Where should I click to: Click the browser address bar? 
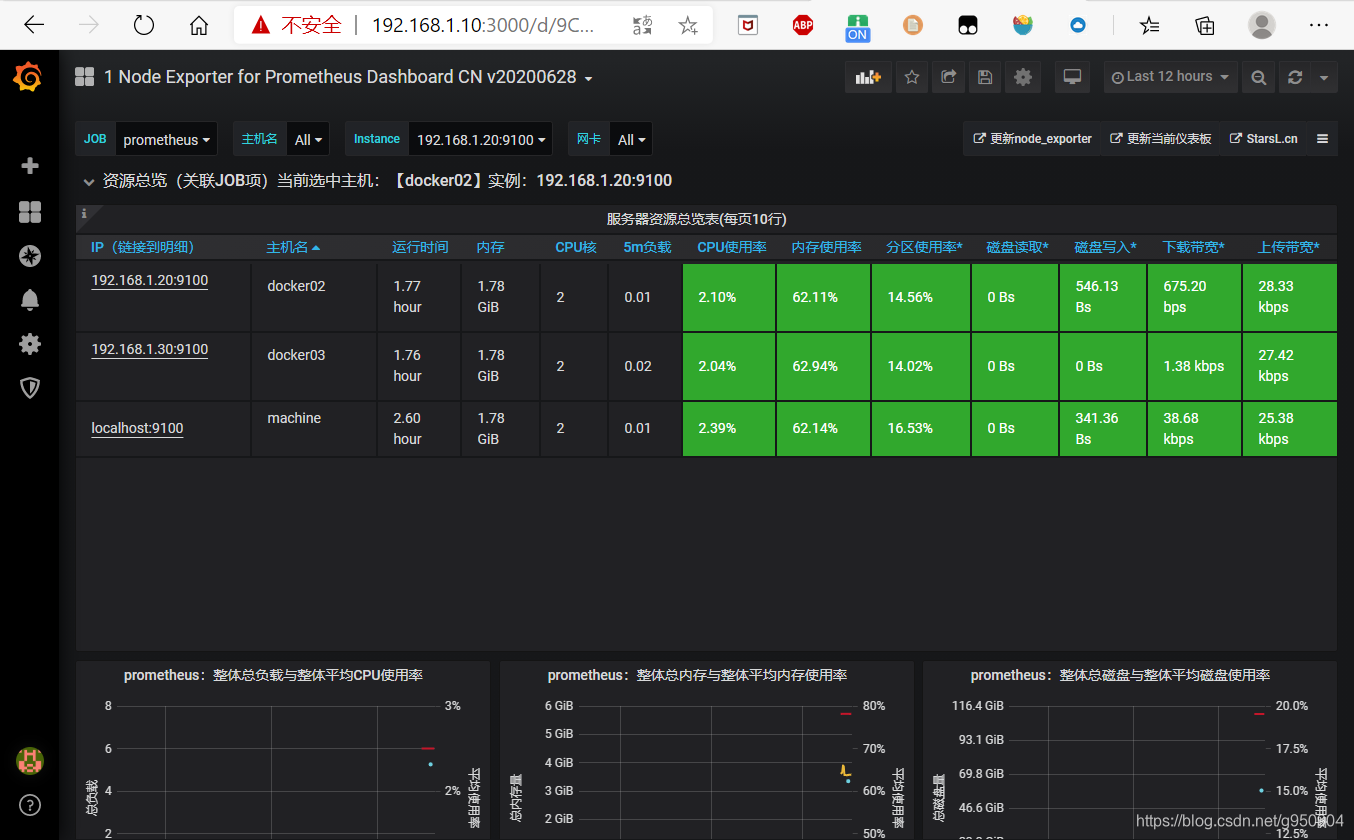tap(474, 25)
